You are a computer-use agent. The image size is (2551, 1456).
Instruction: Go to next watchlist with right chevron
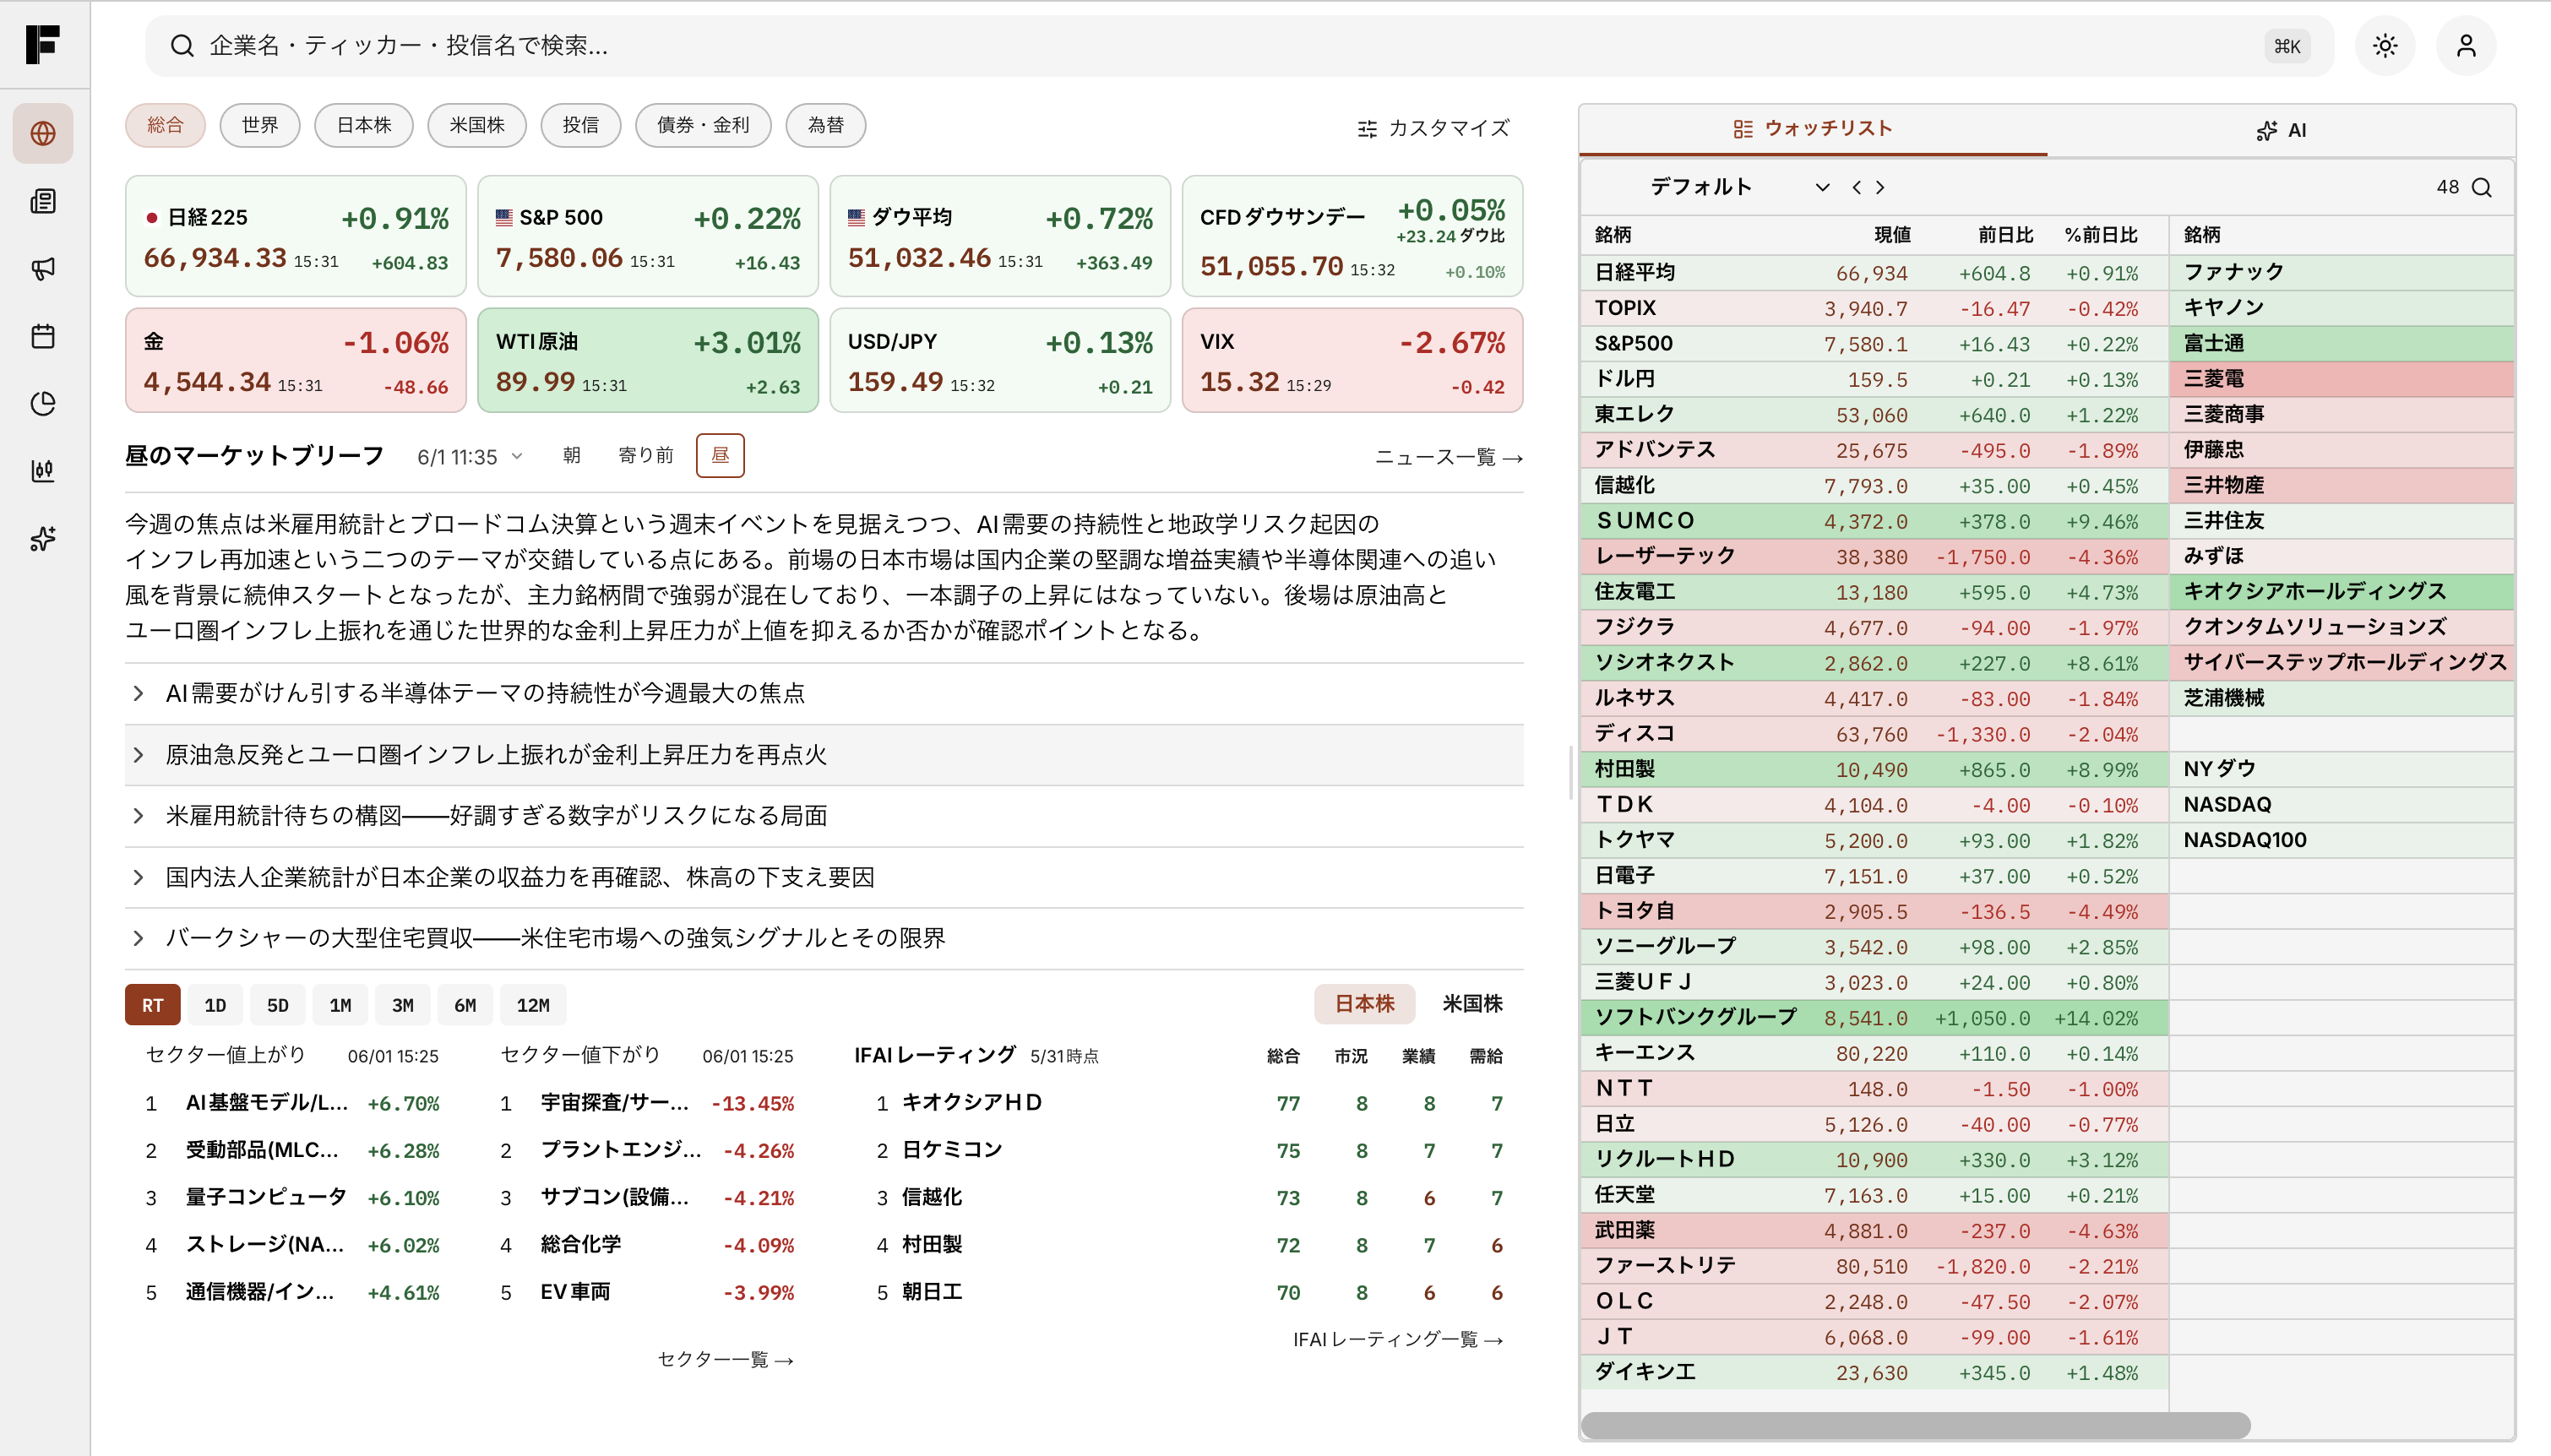1881,187
